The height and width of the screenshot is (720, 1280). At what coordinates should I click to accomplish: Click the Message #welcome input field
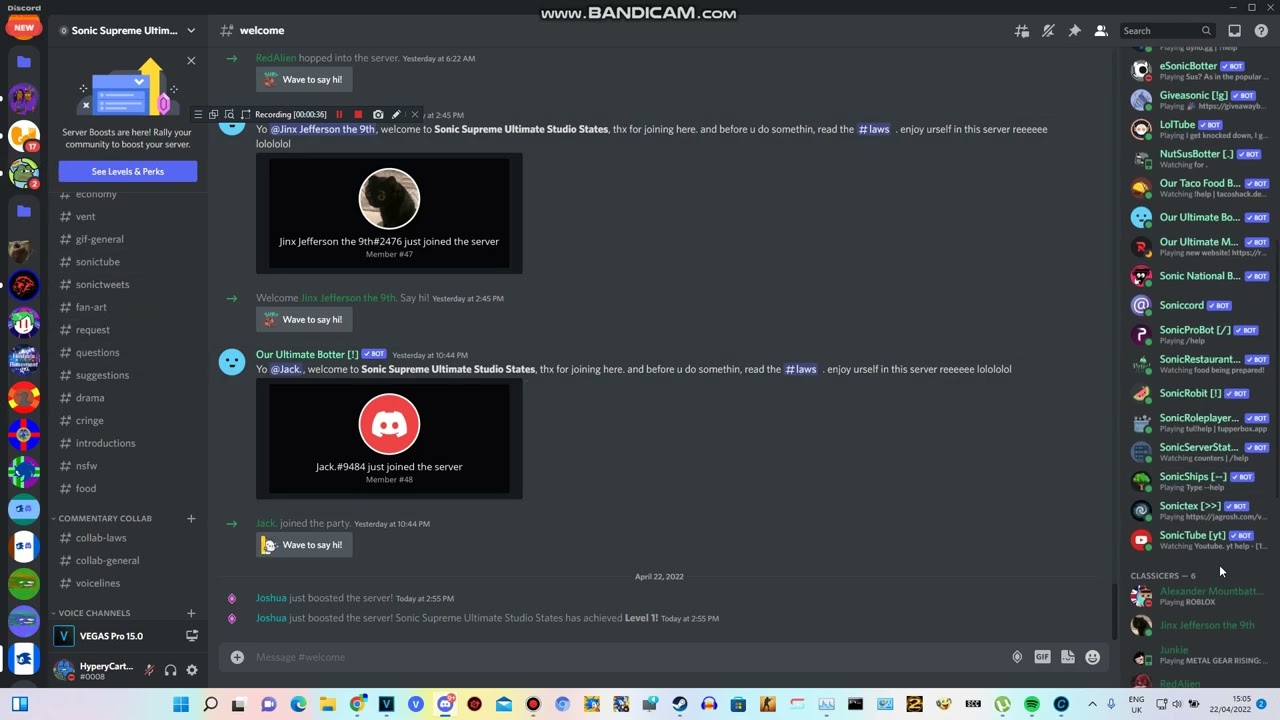click(628, 657)
